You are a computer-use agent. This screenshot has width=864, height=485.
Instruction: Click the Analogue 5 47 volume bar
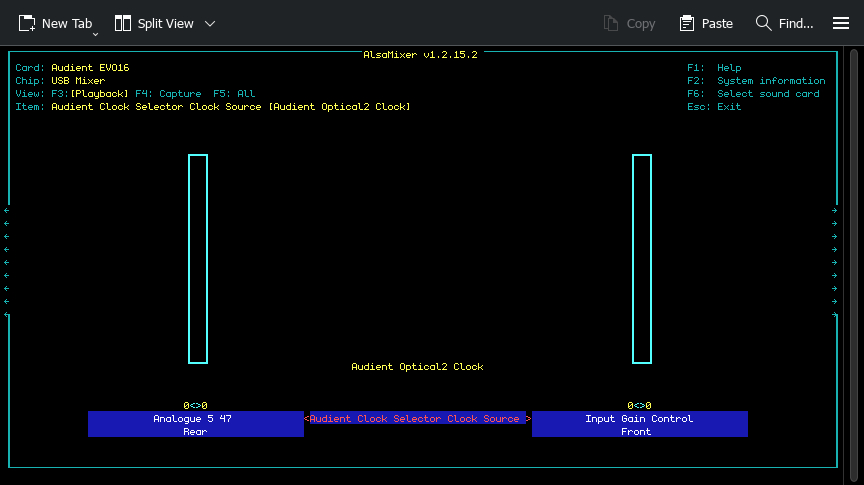coord(198,259)
